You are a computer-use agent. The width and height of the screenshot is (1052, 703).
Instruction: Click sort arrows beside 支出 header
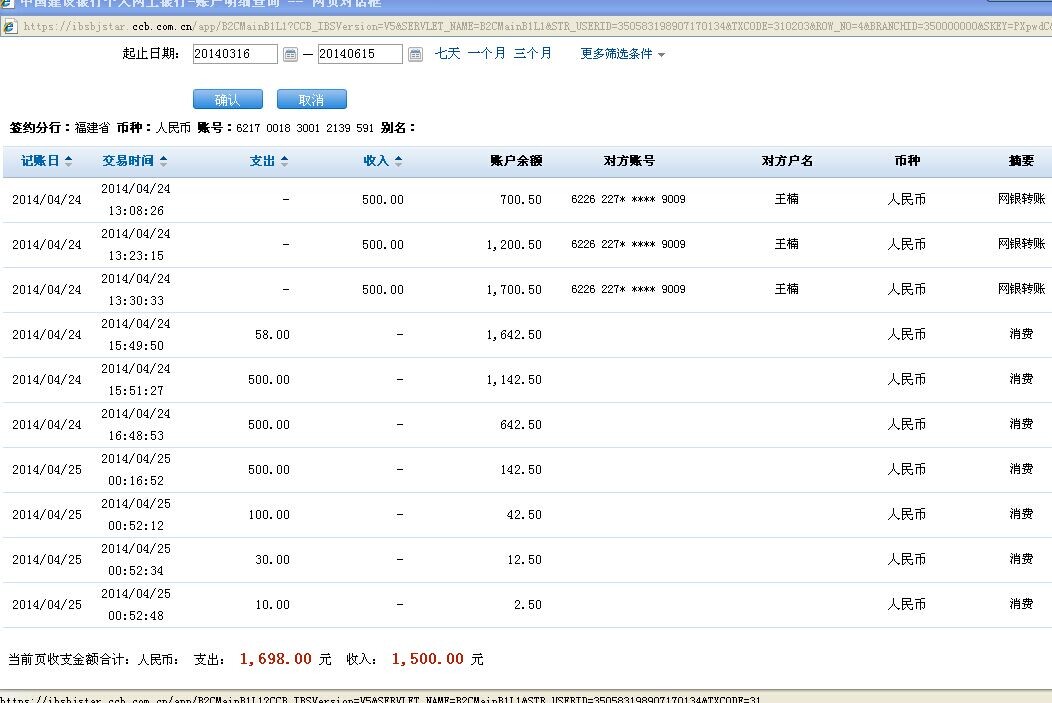coord(284,161)
